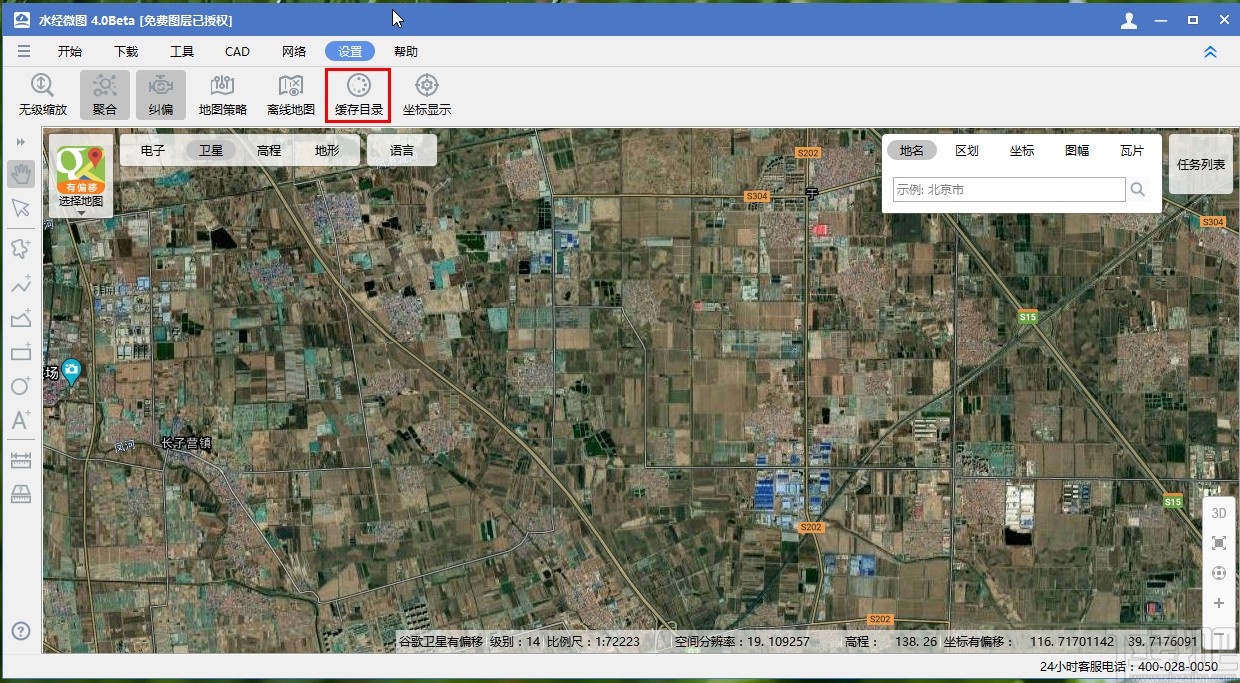Open the 缓存目录 cache directory setting
1240x683 pixels.
tap(359, 95)
